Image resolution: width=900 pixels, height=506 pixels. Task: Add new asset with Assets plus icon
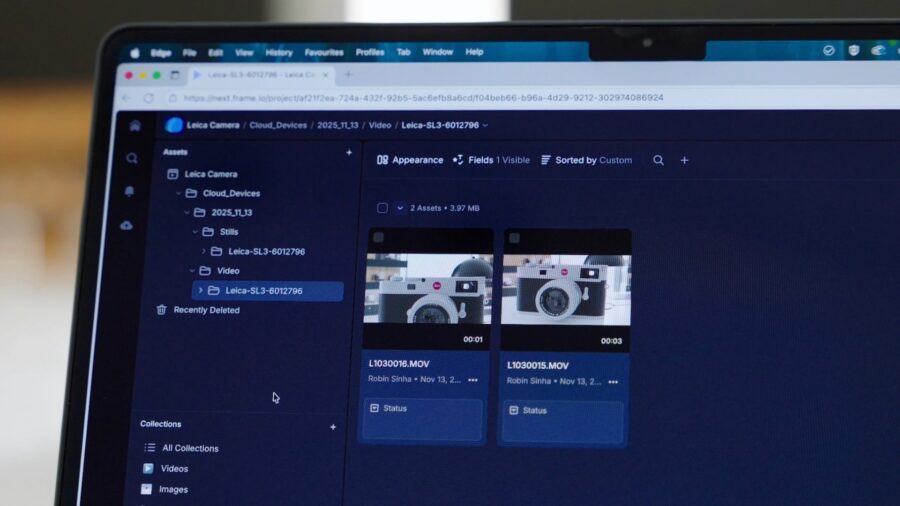point(349,153)
